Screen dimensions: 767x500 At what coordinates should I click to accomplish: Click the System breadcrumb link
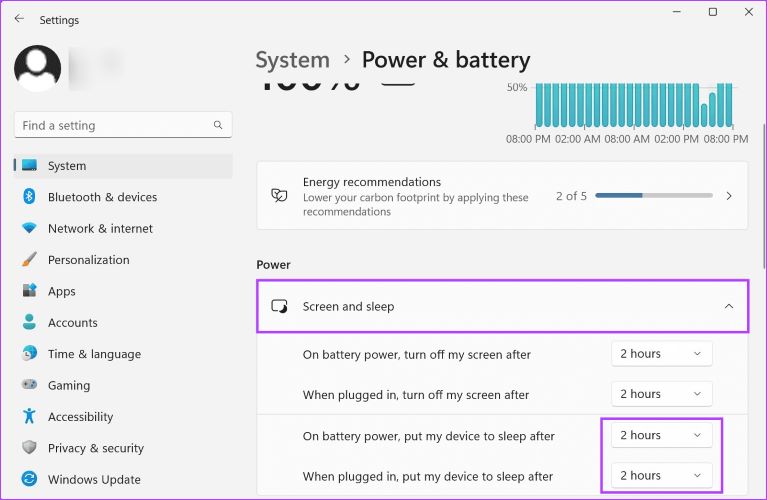[293, 60]
